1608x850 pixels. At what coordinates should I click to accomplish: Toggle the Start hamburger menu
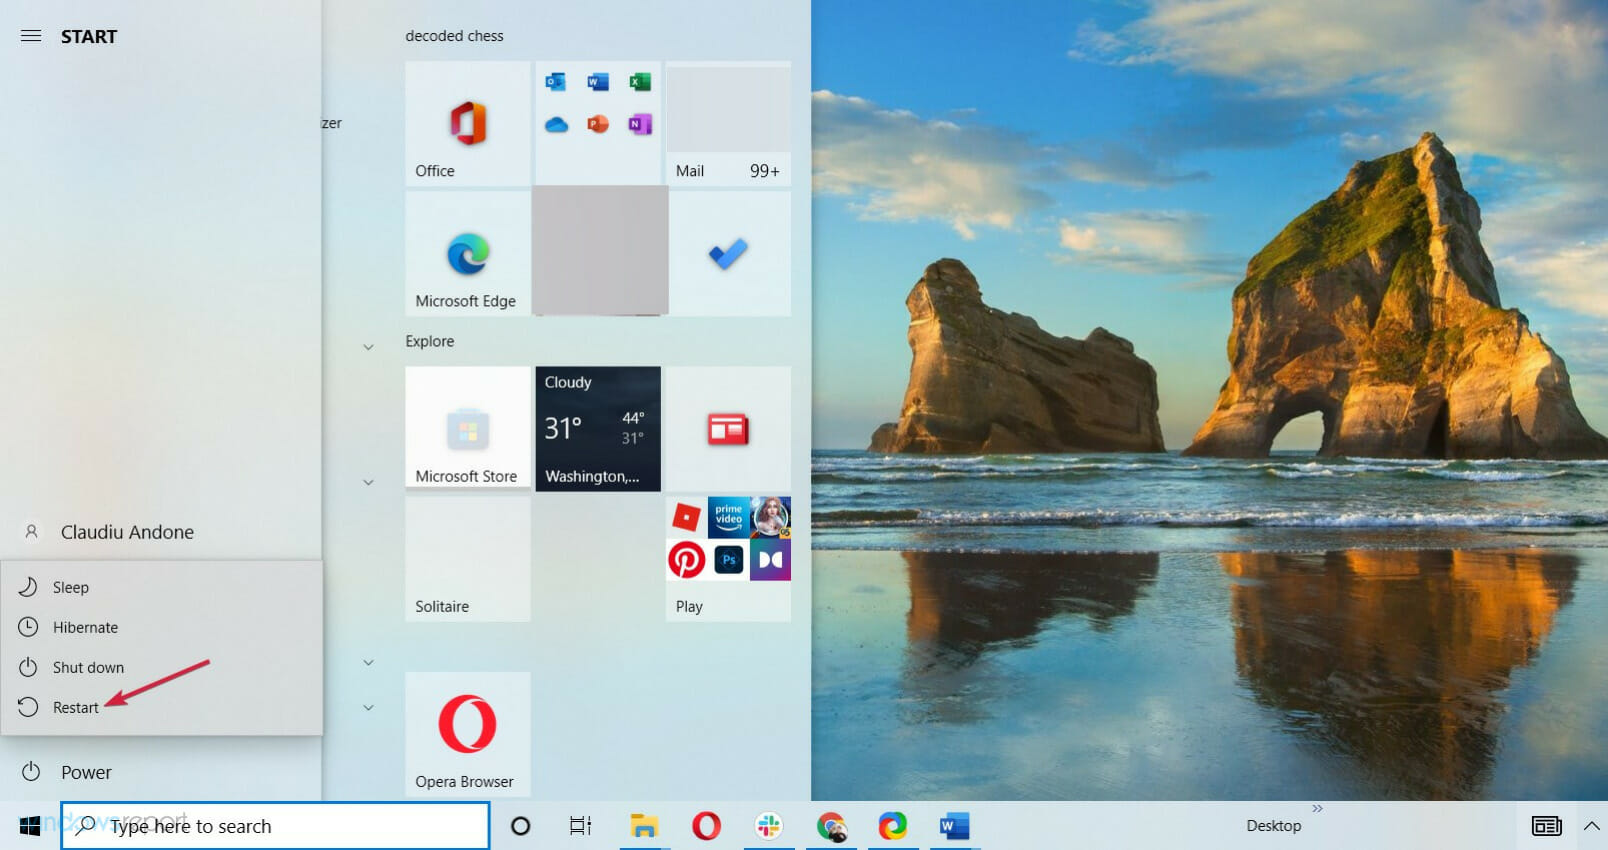[31, 36]
